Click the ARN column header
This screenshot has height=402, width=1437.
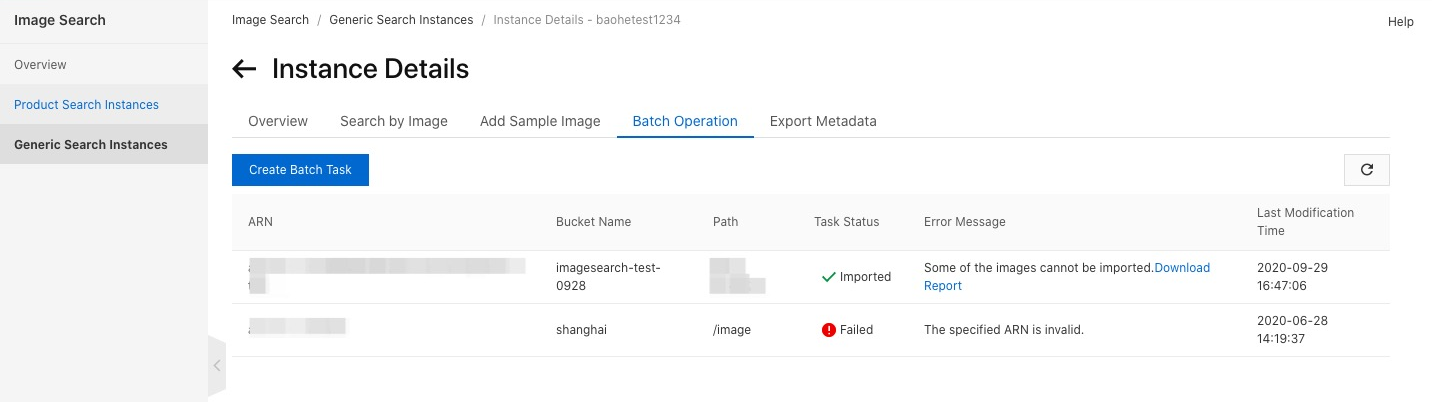point(260,222)
